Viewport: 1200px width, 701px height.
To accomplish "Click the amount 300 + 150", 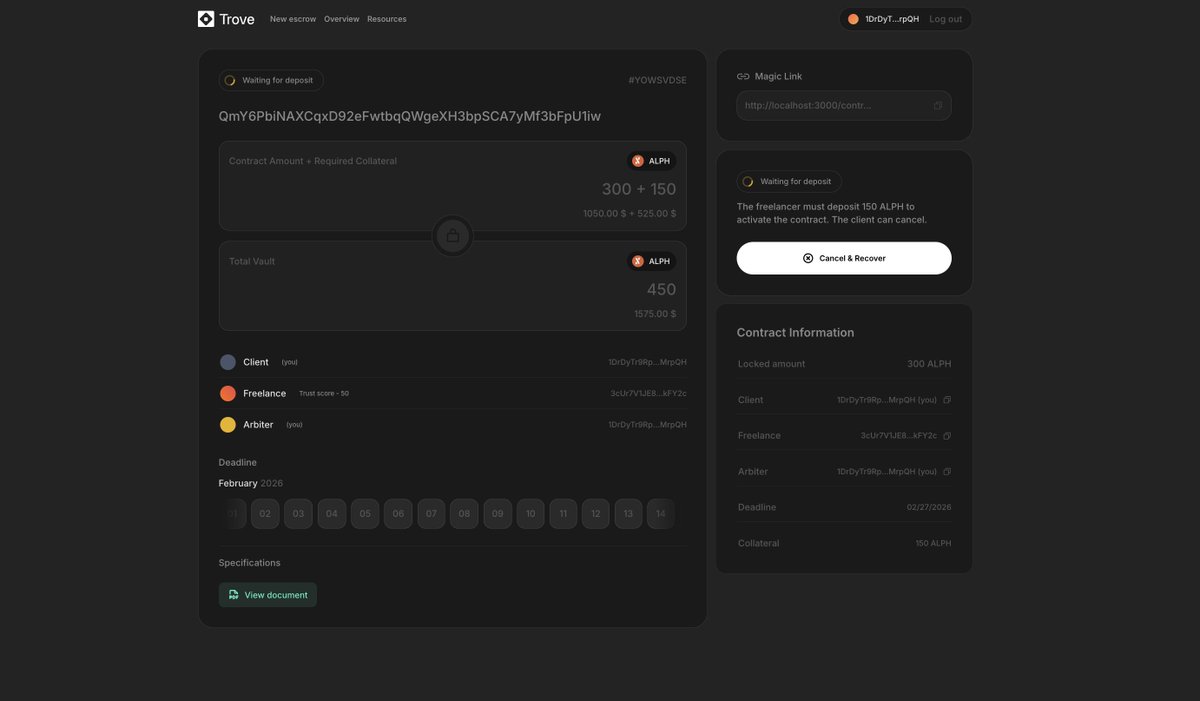I will [638, 189].
